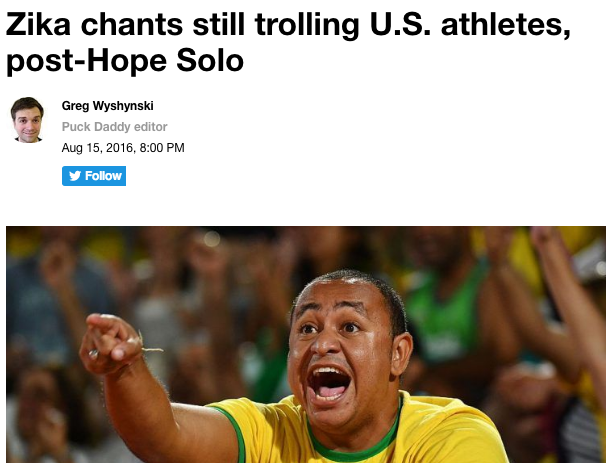Image resolution: width=608 pixels, height=463 pixels.
Task: Click the fan's pointing hand in the photo
Action: point(112,343)
